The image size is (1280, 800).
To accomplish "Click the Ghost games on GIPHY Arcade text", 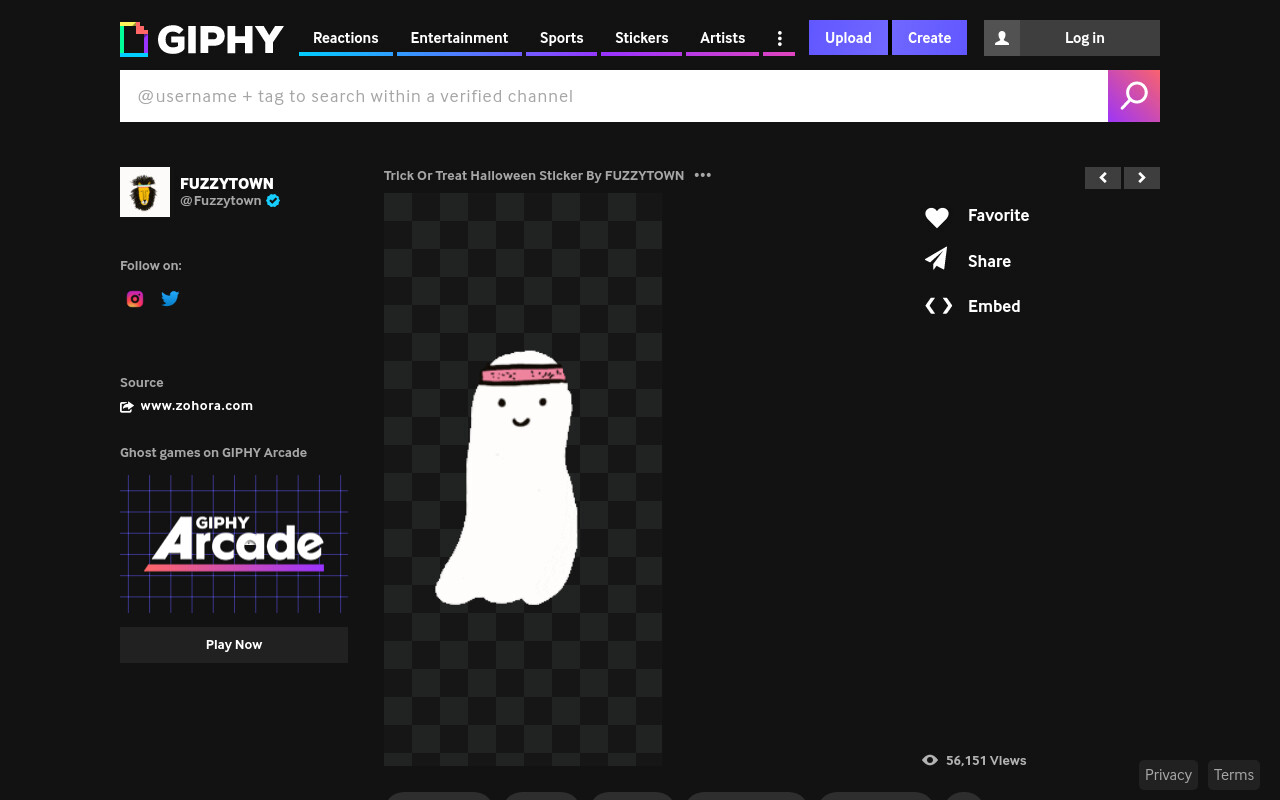I will pos(213,452).
